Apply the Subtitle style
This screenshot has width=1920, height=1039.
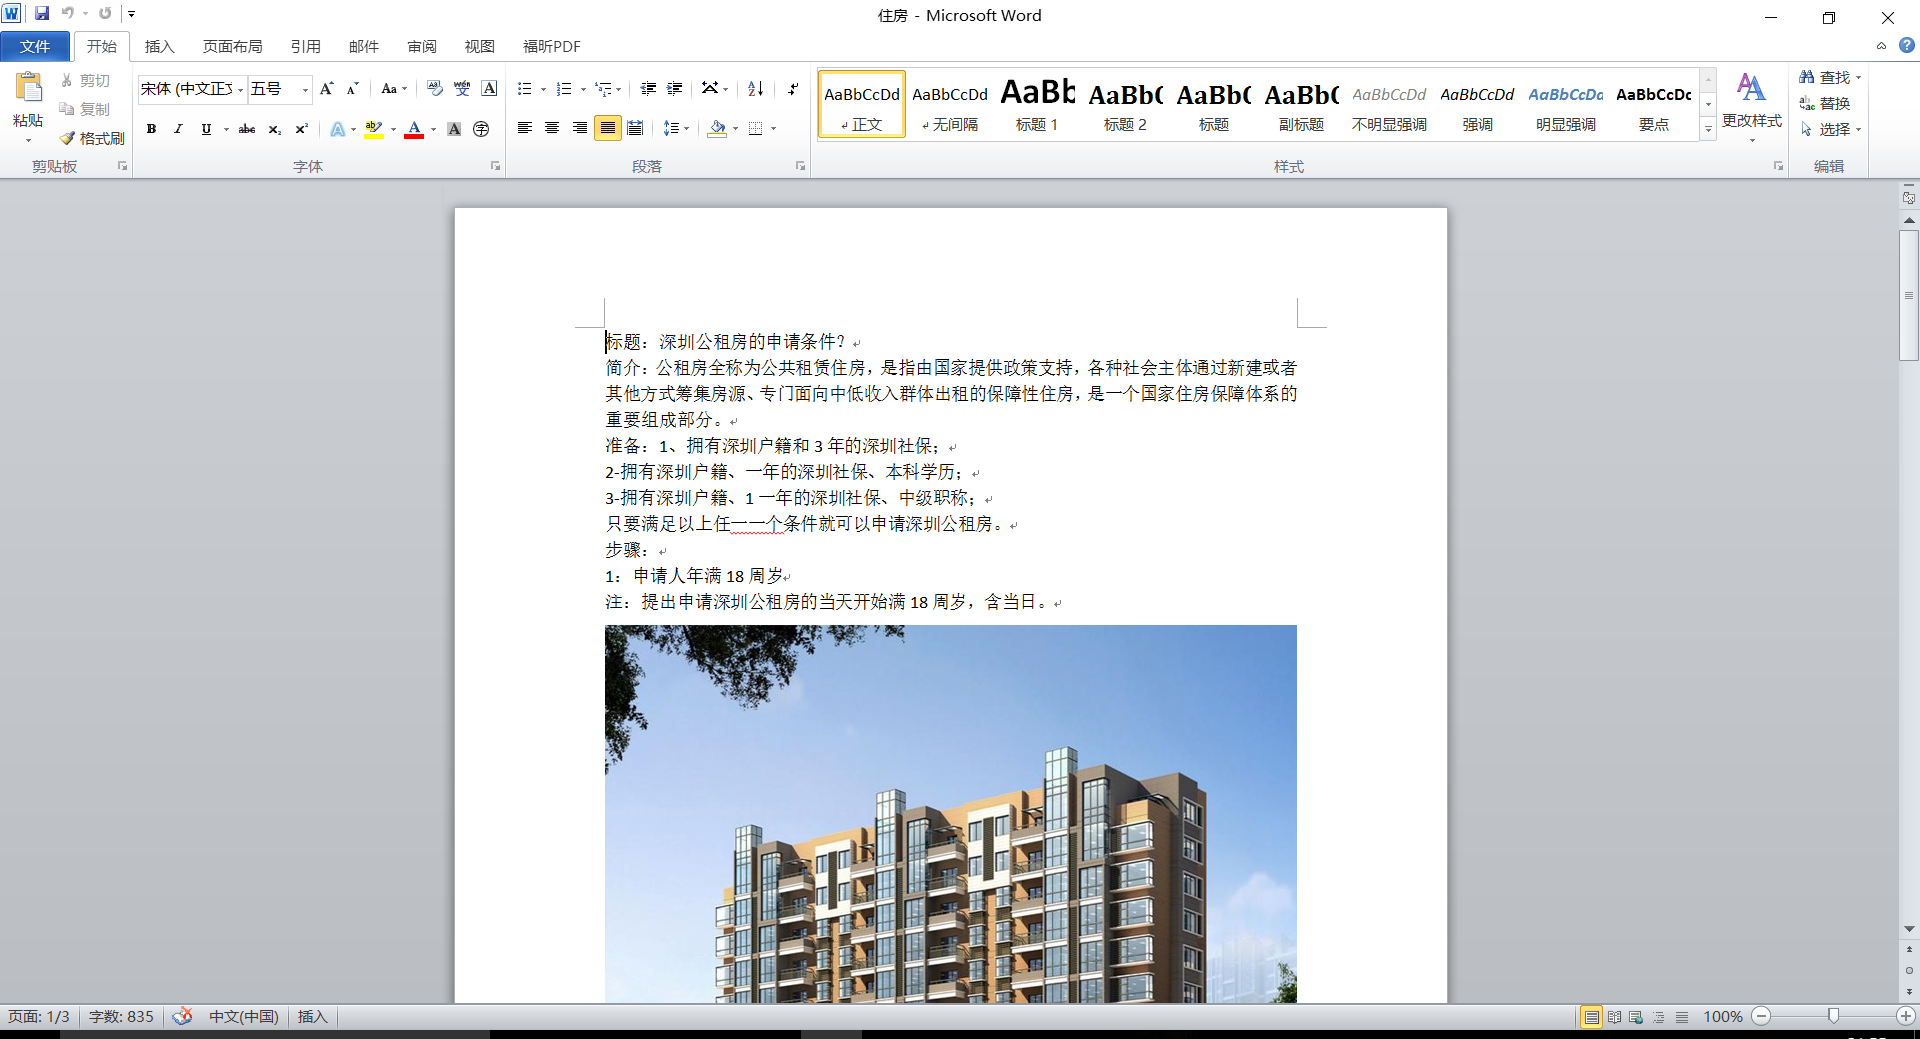1301,104
